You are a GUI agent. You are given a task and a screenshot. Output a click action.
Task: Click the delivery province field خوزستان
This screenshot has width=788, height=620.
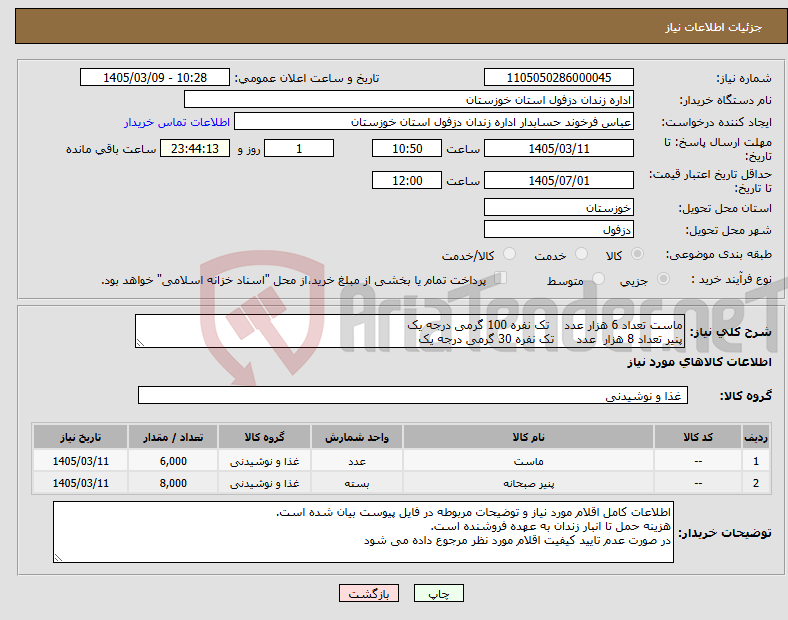coord(558,208)
